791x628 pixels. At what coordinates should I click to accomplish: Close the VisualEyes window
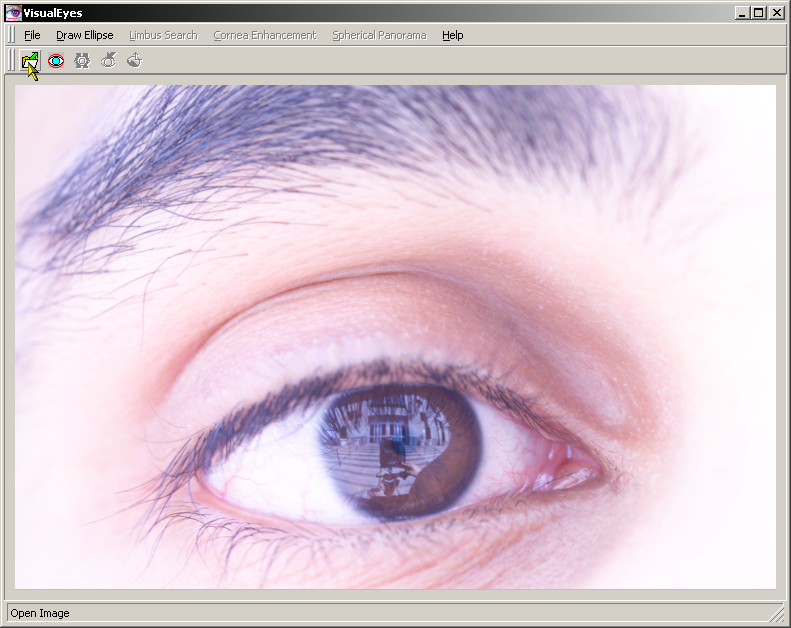click(777, 13)
